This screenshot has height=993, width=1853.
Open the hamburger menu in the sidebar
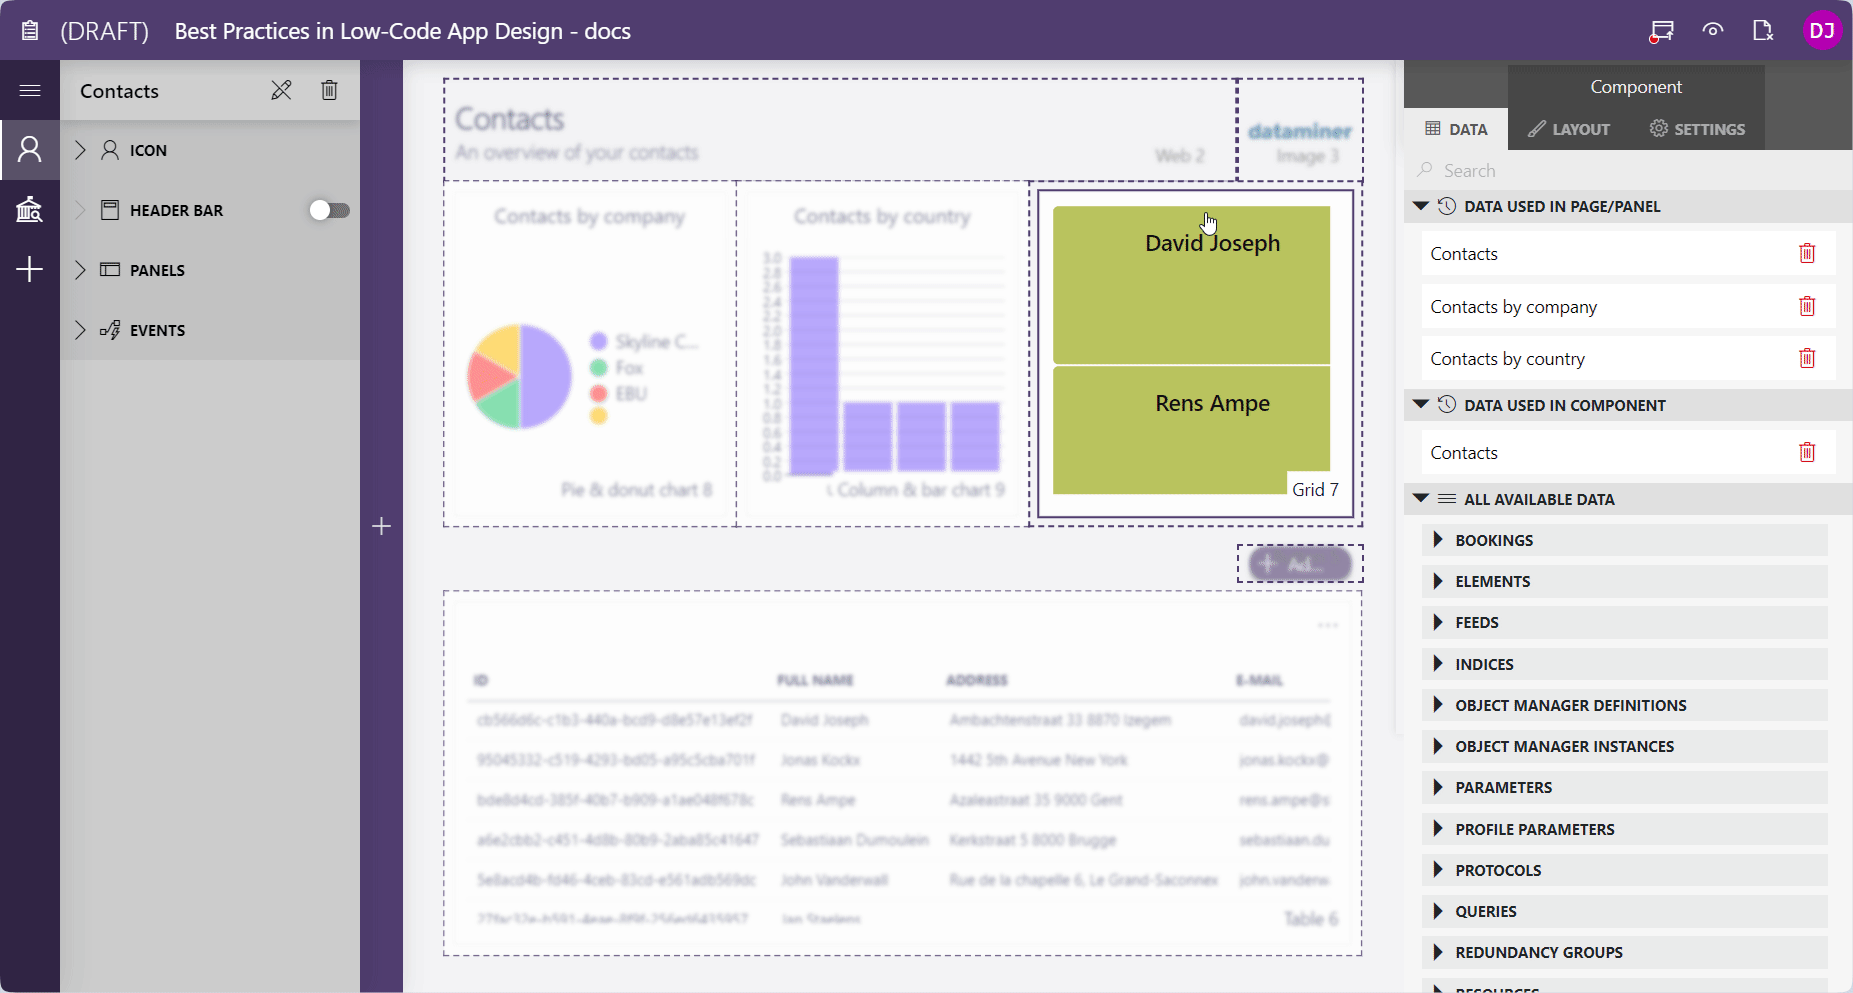click(30, 90)
